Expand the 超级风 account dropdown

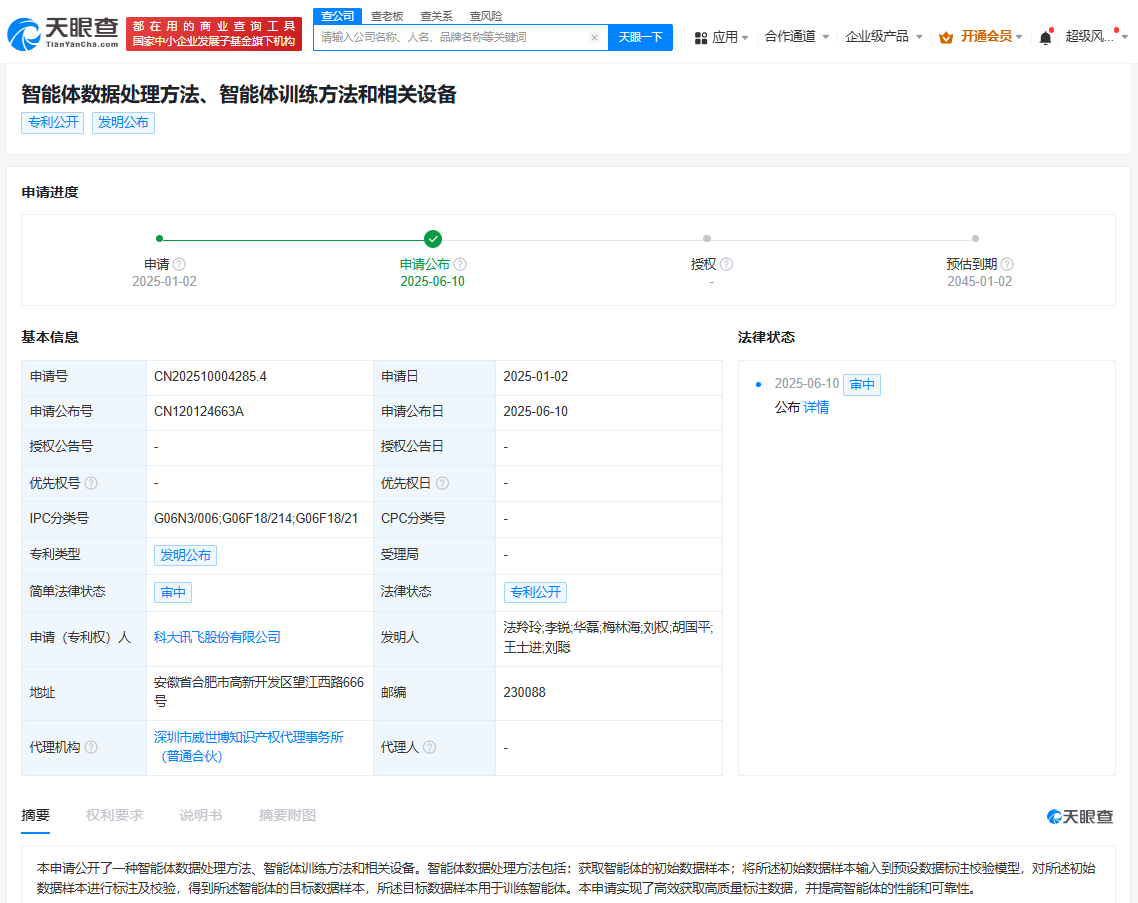point(1095,36)
